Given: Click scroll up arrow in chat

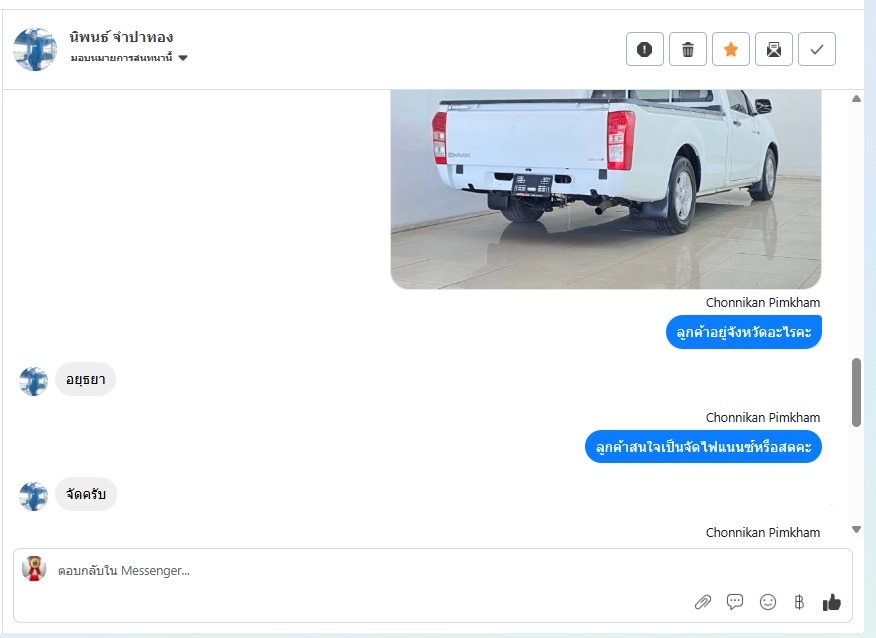Looking at the screenshot, I should point(856,99).
